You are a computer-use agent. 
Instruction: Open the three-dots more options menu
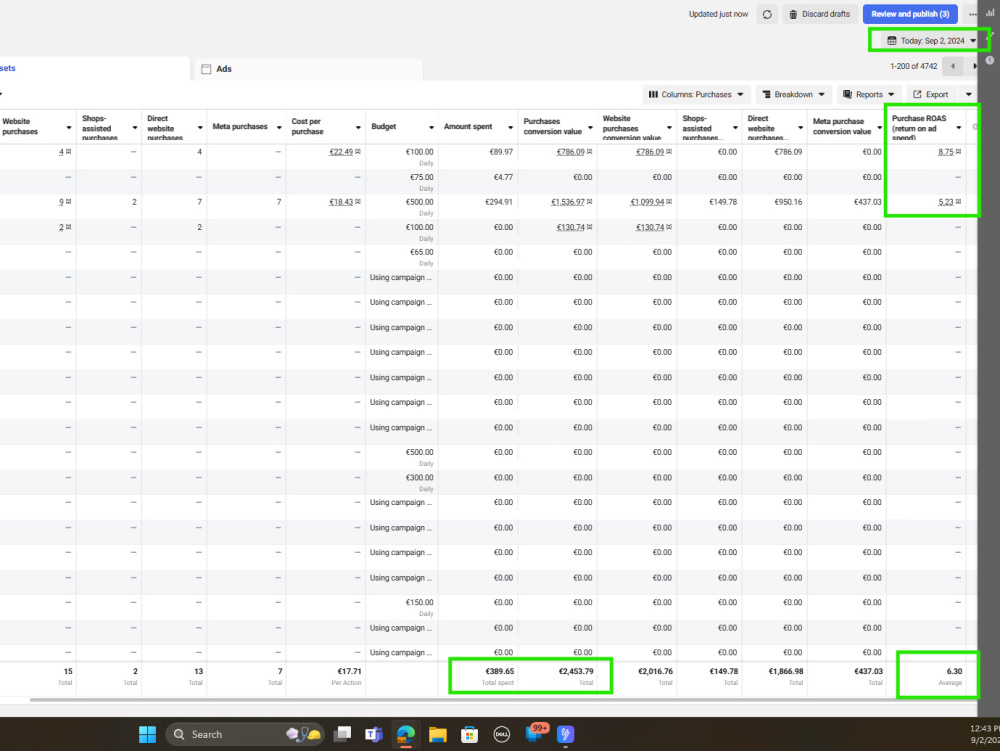[x=972, y=14]
